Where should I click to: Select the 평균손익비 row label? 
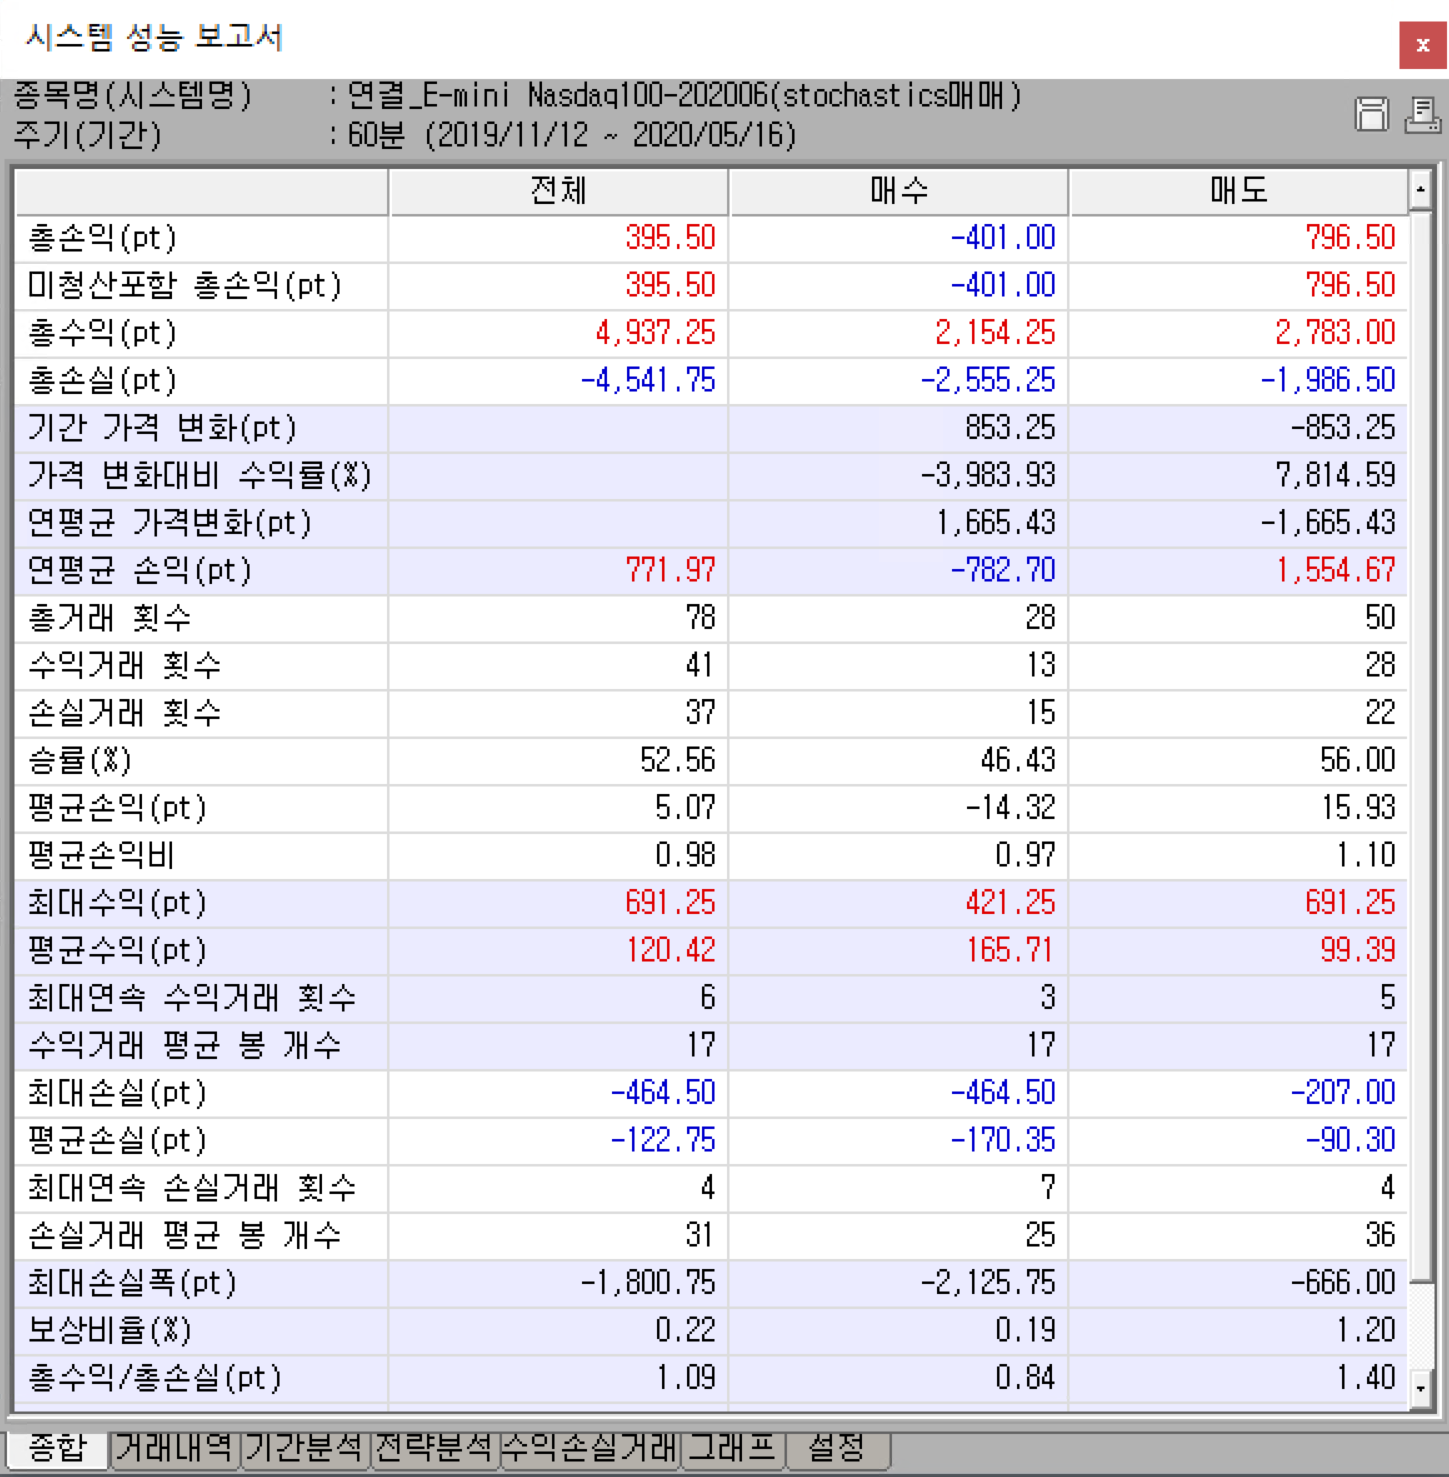click(x=101, y=856)
